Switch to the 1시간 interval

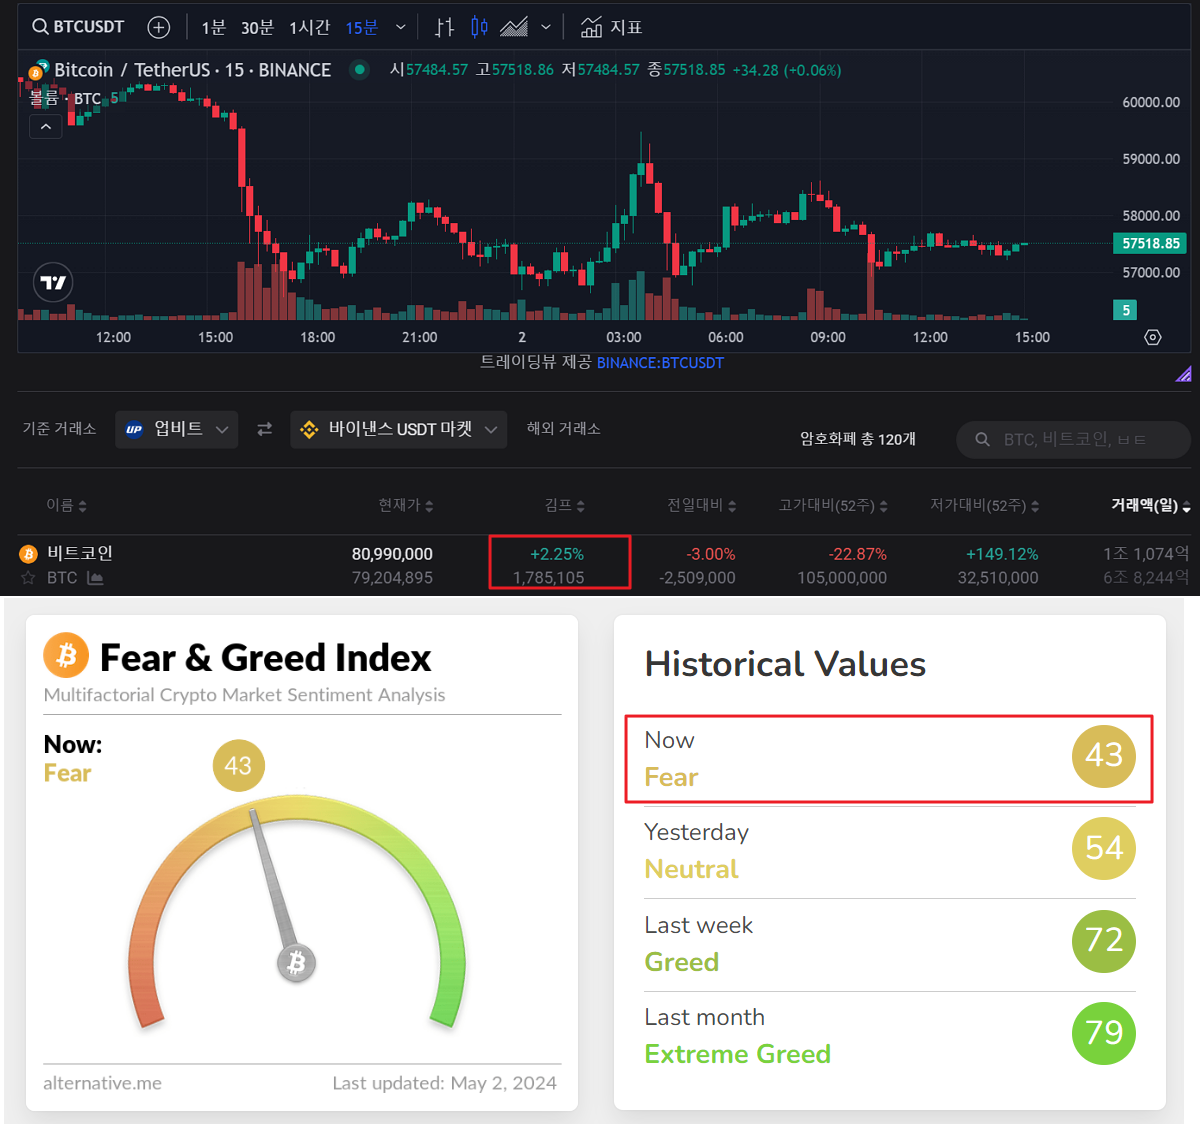[x=309, y=27]
